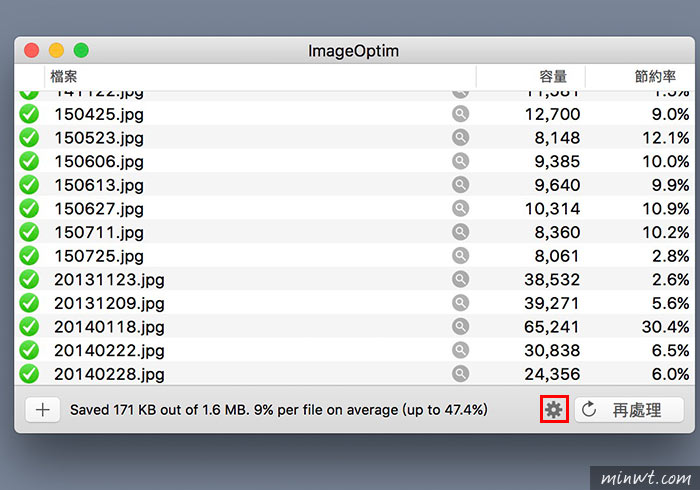Click savings value 5.6%
This screenshot has height=490, width=700.
pos(671,304)
